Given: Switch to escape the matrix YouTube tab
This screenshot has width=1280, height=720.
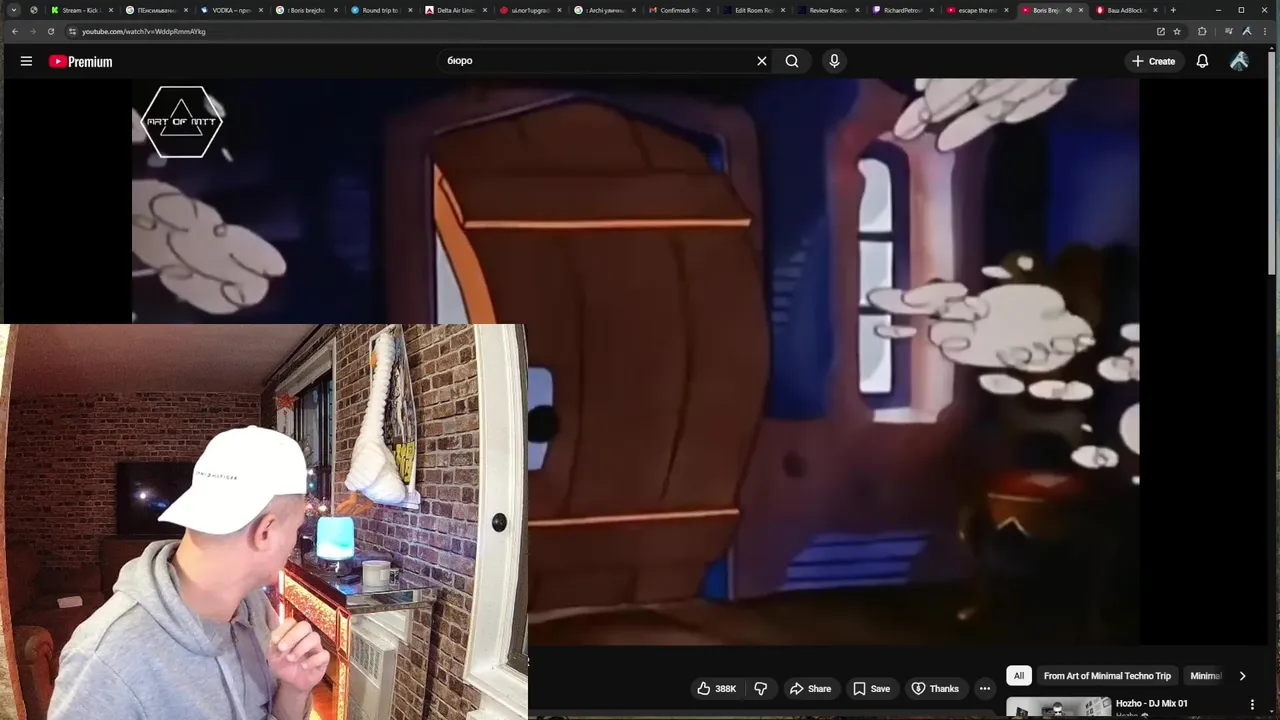Looking at the screenshot, I should (x=979, y=10).
